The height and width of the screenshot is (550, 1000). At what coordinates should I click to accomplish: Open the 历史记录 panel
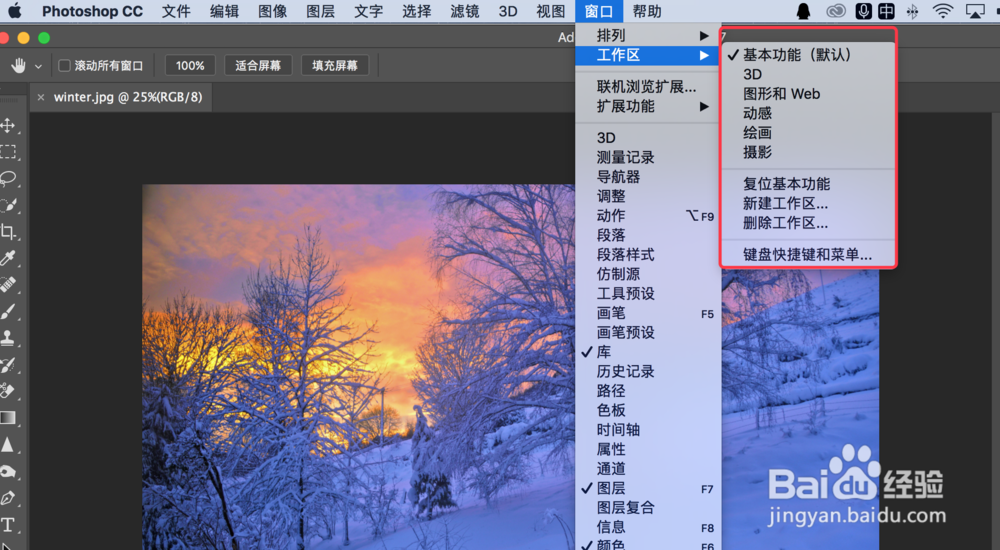pos(648,371)
